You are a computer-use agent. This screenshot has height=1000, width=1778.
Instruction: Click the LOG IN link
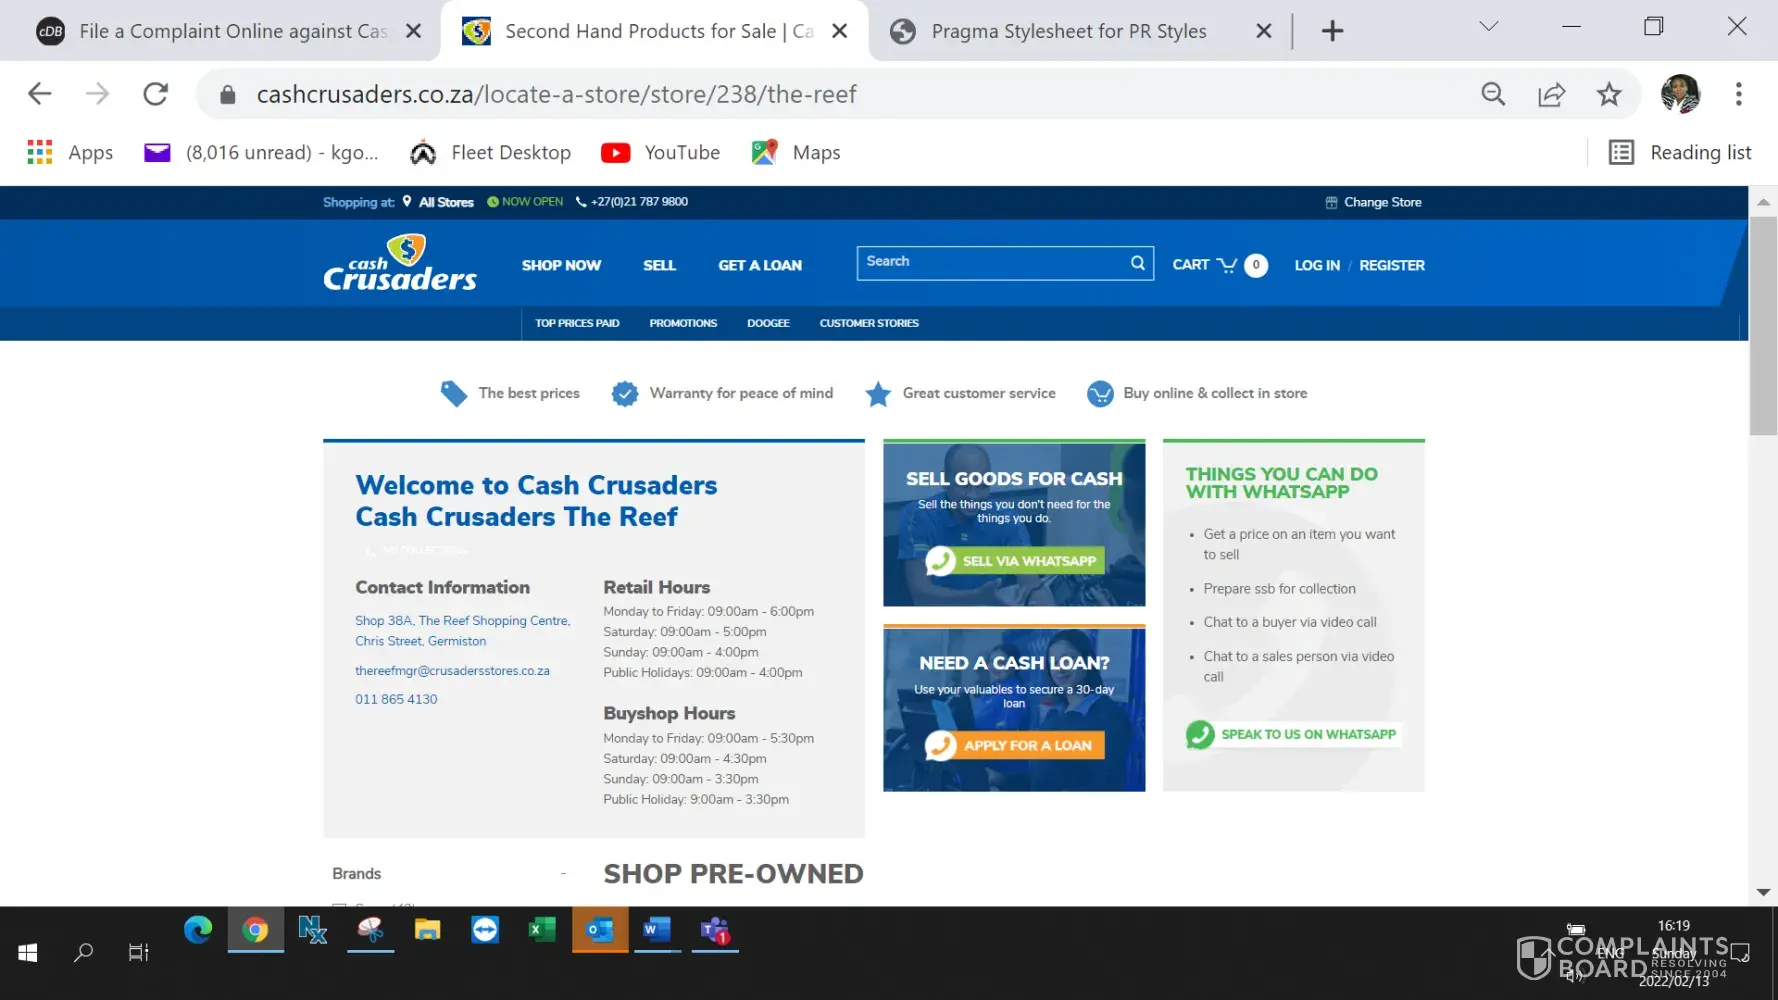pyautogui.click(x=1317, y=265)
